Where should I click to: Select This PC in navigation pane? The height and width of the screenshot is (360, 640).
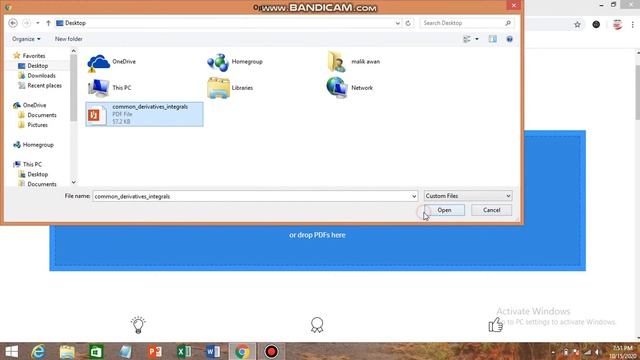point(28,164)
